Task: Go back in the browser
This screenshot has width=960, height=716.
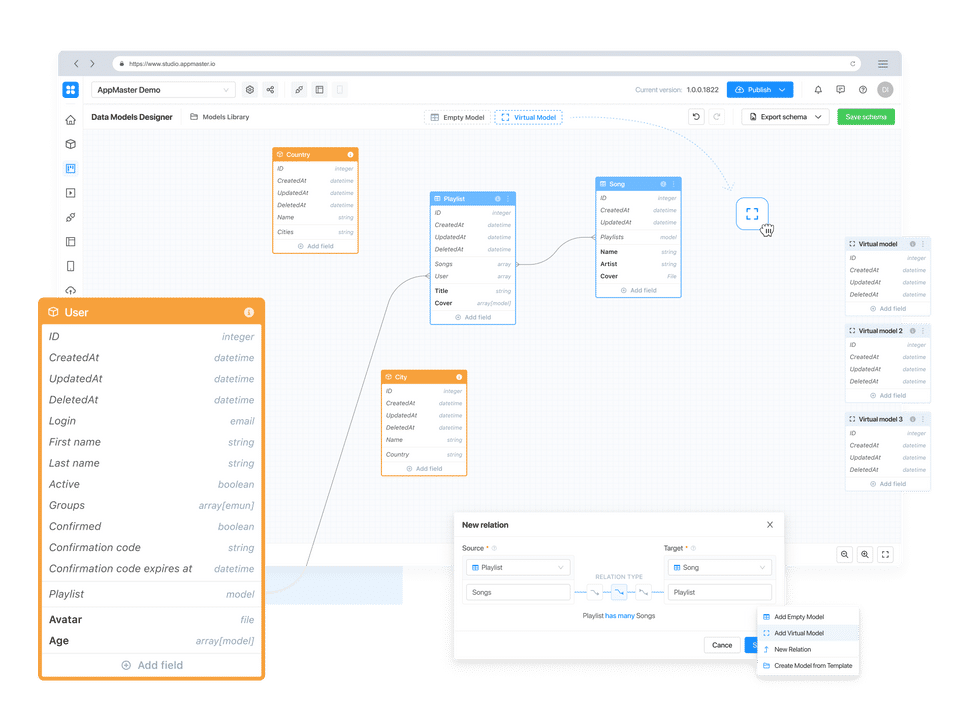Action: tap(76, 64)
